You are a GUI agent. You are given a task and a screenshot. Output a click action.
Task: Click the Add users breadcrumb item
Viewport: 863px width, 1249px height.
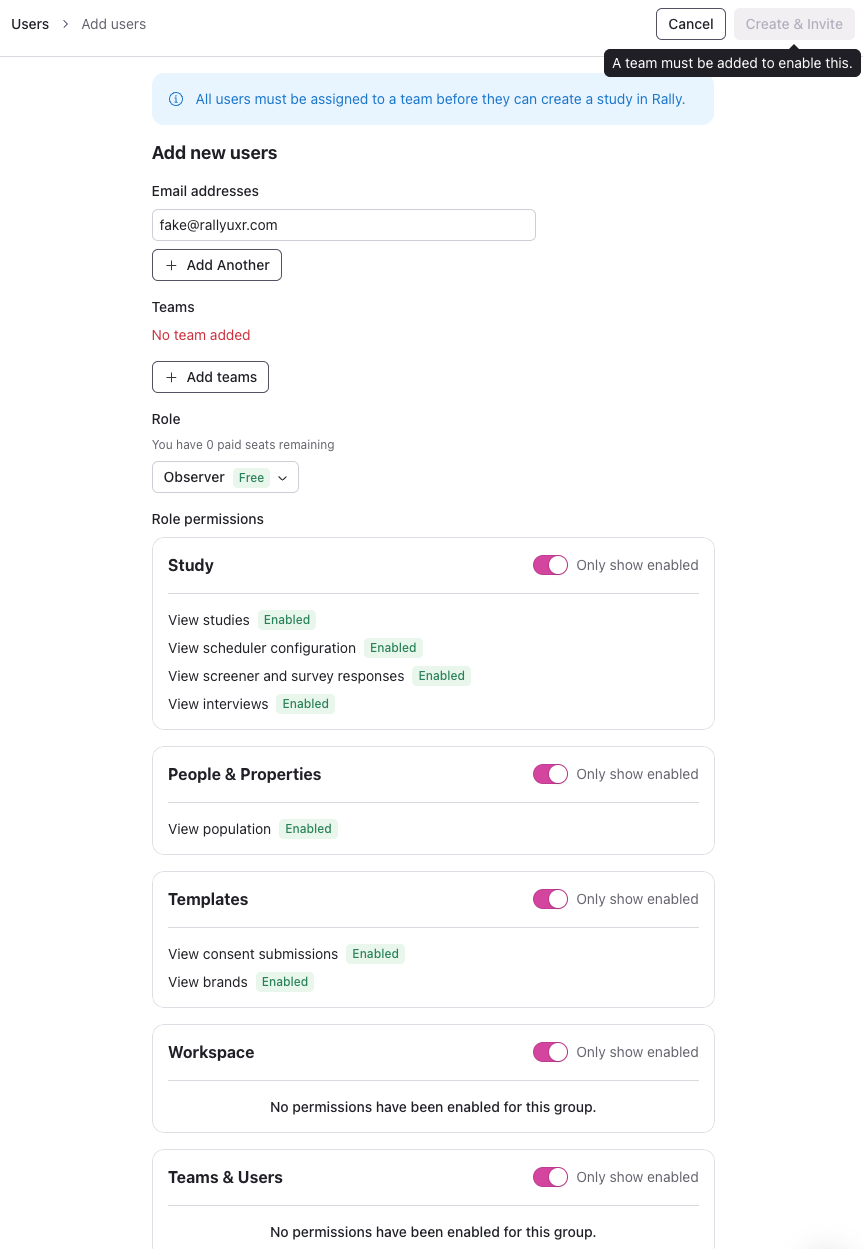pos(114,24)
